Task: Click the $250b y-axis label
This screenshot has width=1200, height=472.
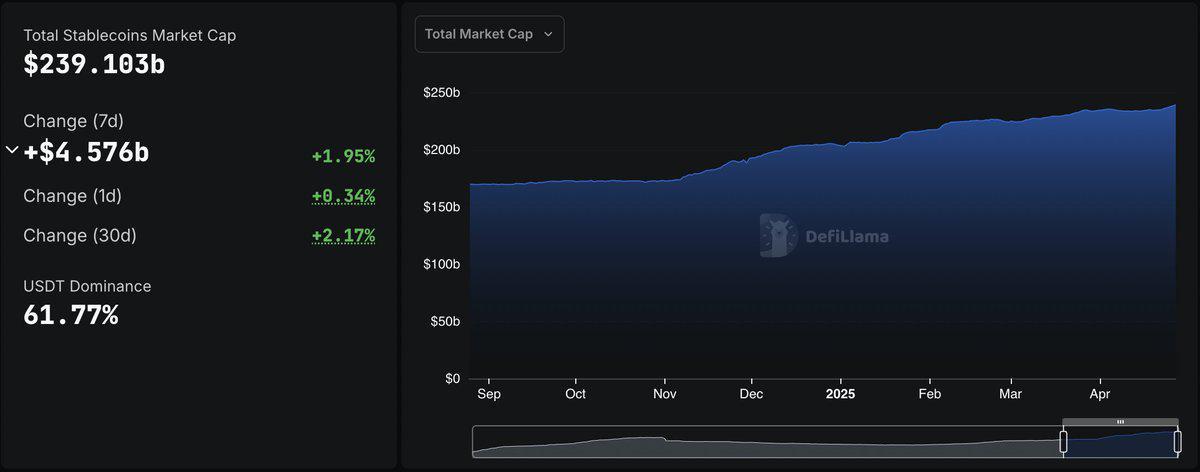Action: point(441,93)
